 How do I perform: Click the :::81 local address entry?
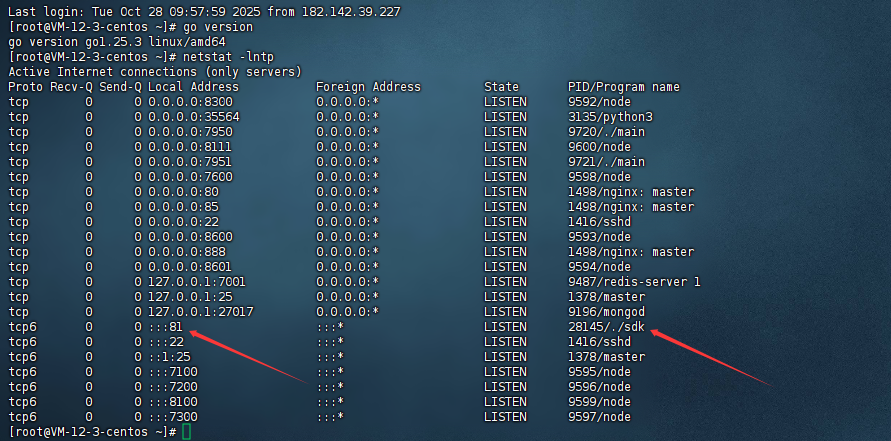point(166,327)
